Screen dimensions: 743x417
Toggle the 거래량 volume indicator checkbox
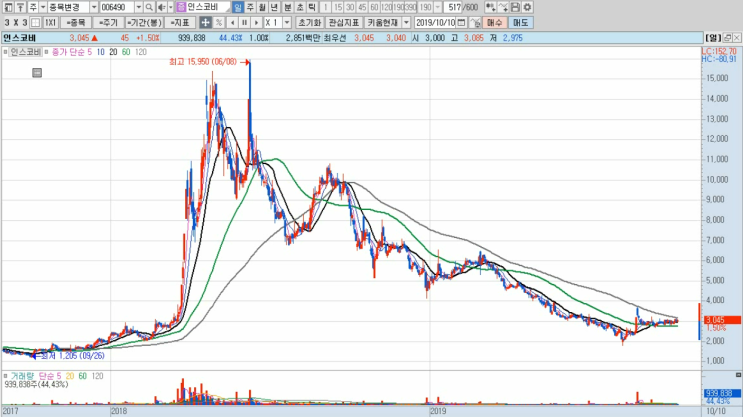click(6, 376)
